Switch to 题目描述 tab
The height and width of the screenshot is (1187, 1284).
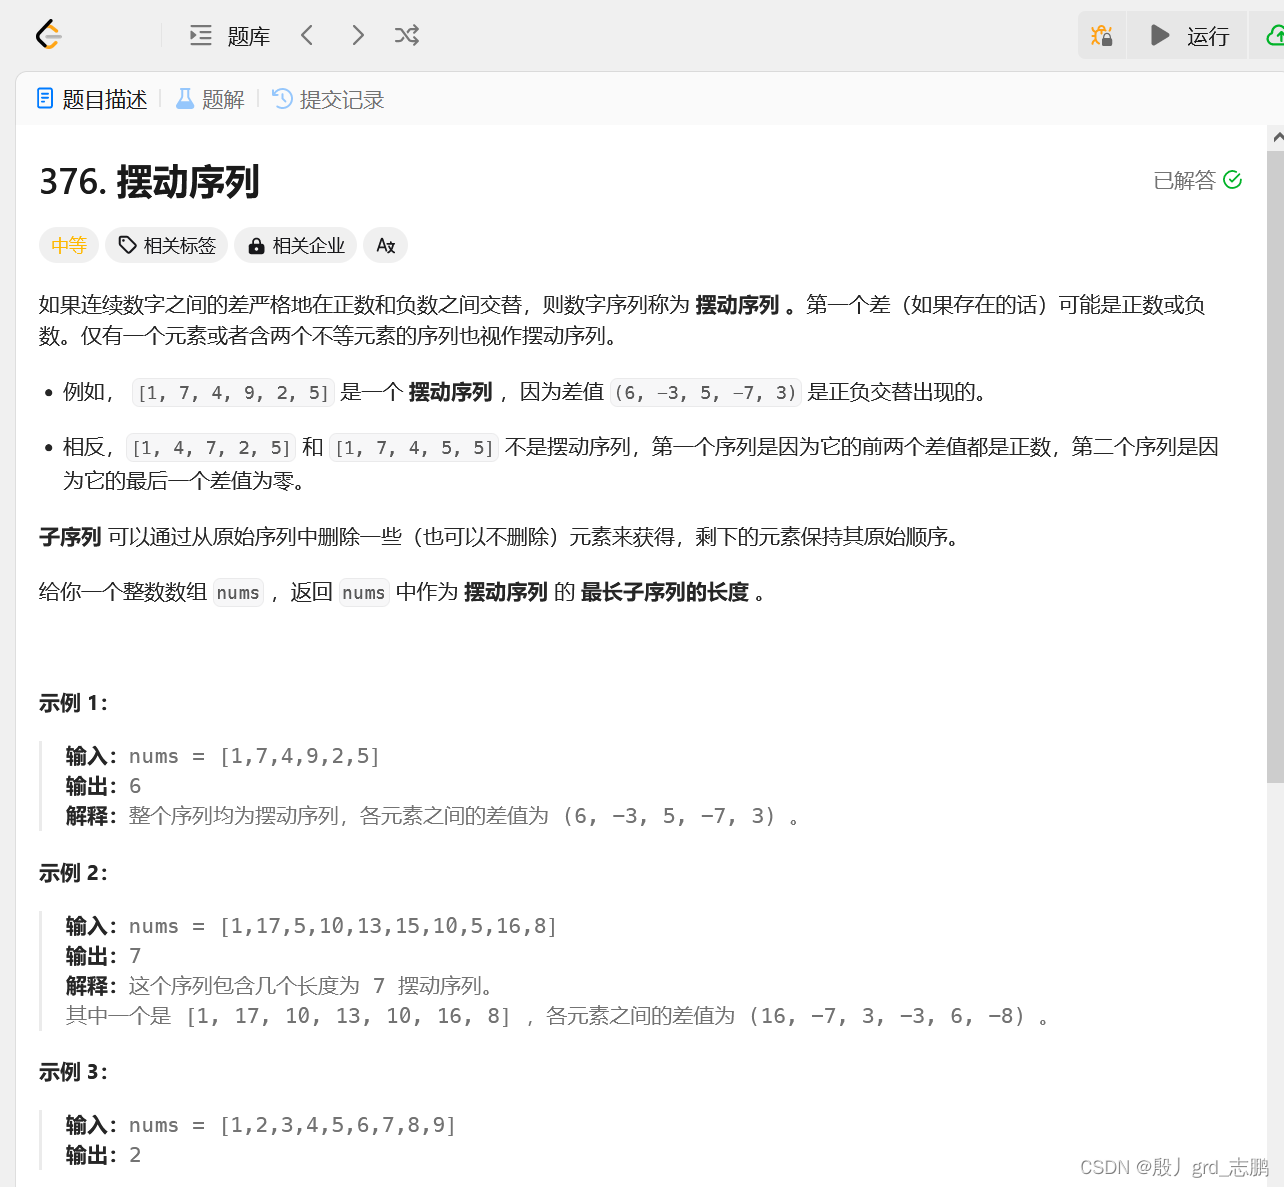[92, 99]
